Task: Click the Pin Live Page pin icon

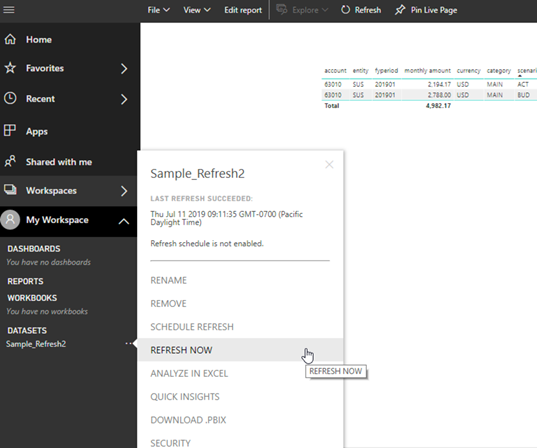Action: 400,10
